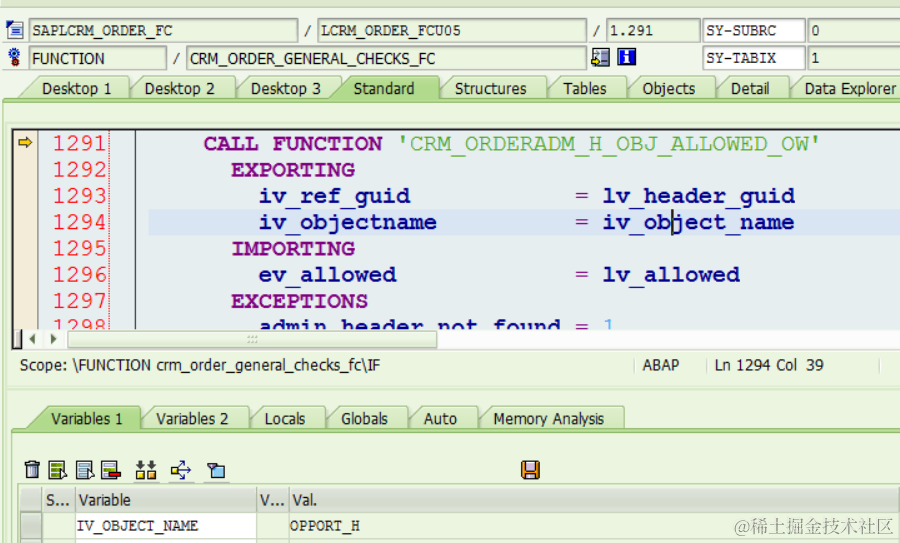Click the blue funnel filter icon
The image size is (900, 543).
pos(216,470)
